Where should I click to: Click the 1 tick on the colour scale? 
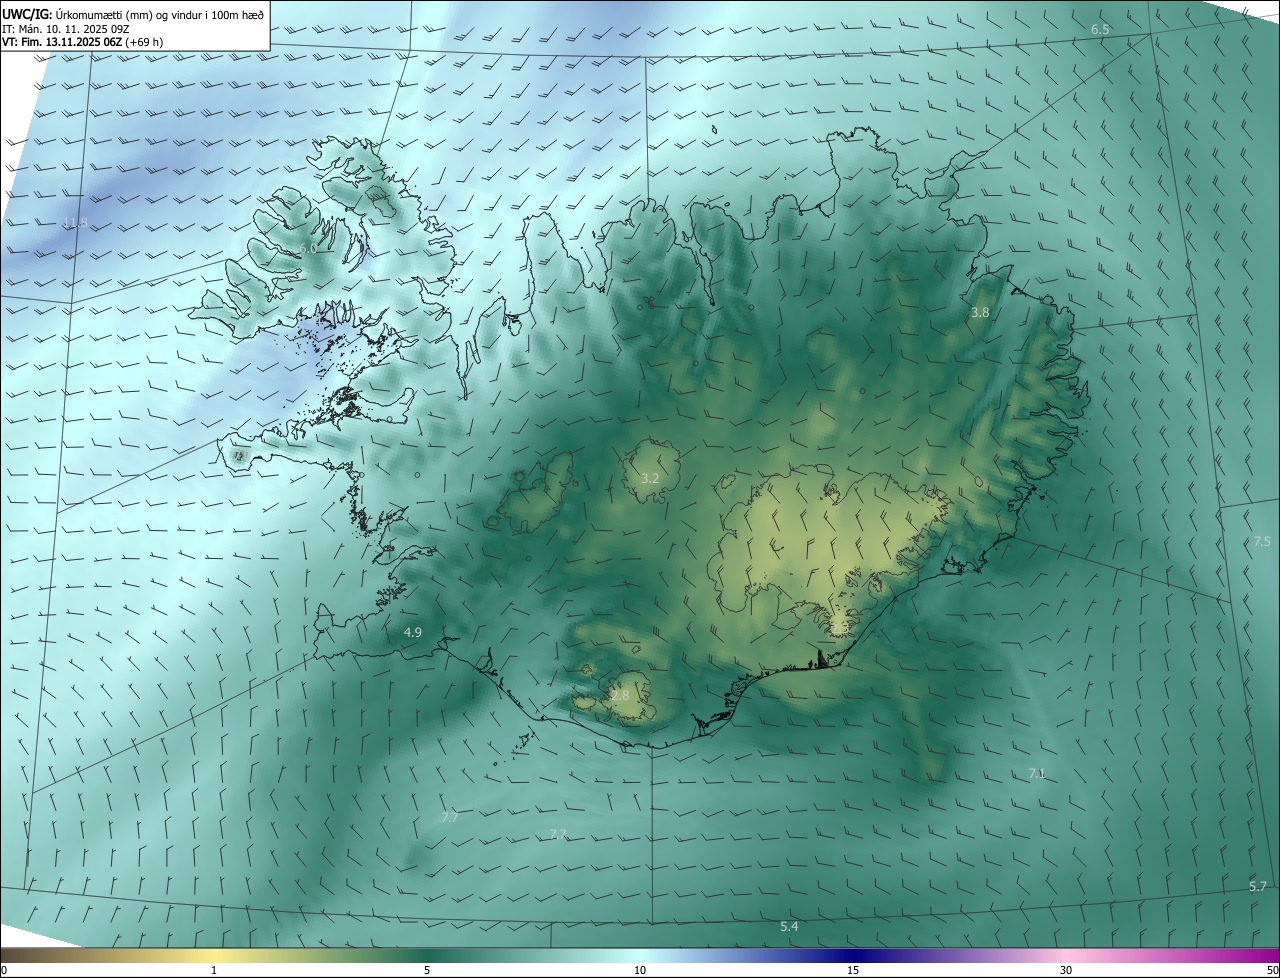click(215, 971)
